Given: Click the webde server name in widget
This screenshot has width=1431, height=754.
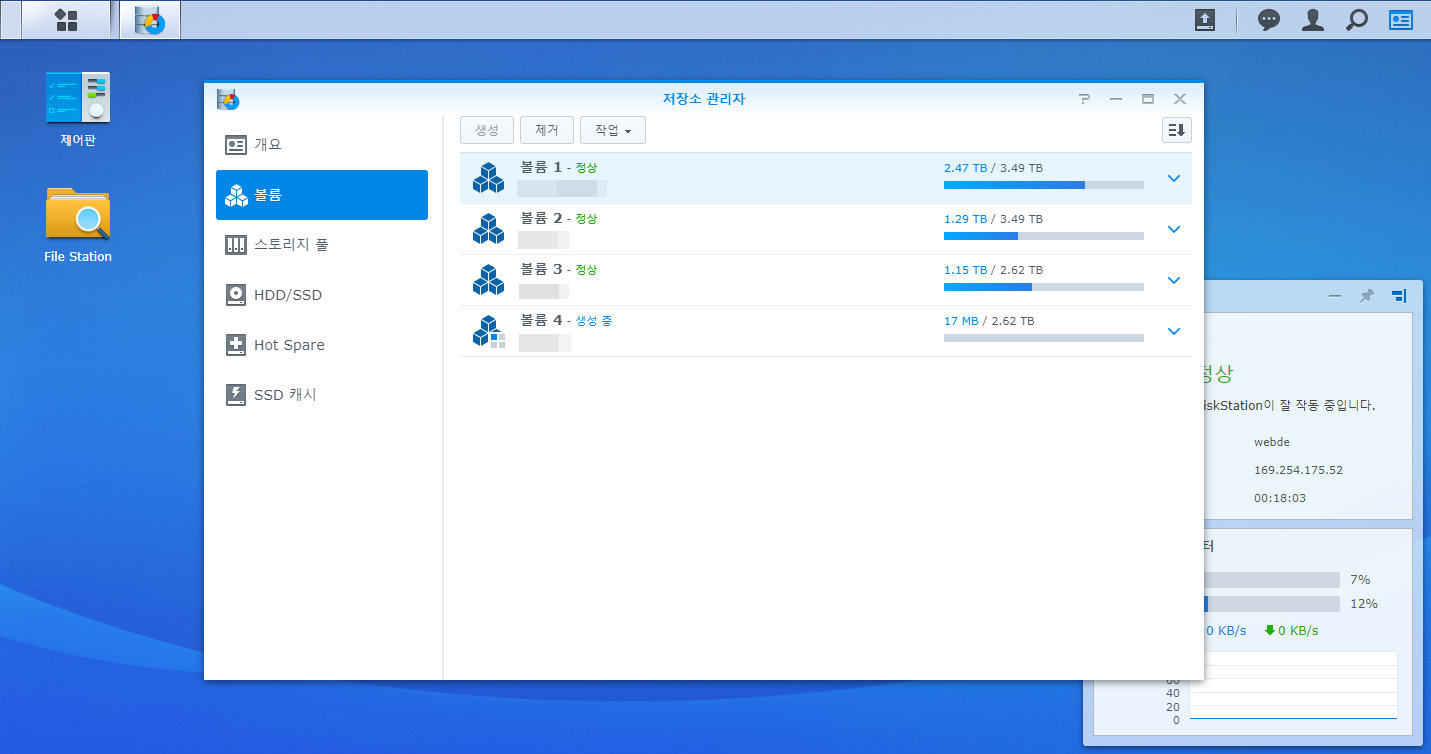Looking at the screenshot, I should coord(1272,442).
